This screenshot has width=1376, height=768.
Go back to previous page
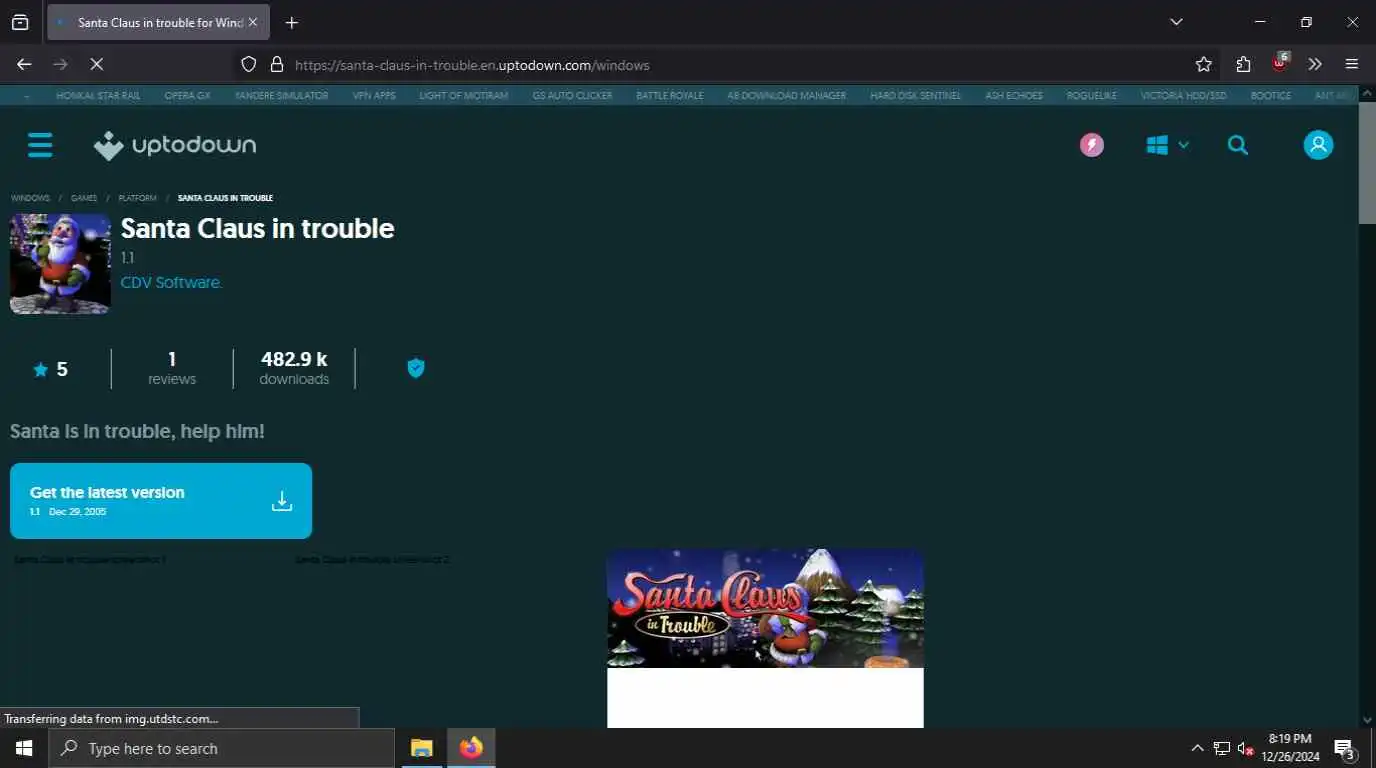tap(24, 64)
